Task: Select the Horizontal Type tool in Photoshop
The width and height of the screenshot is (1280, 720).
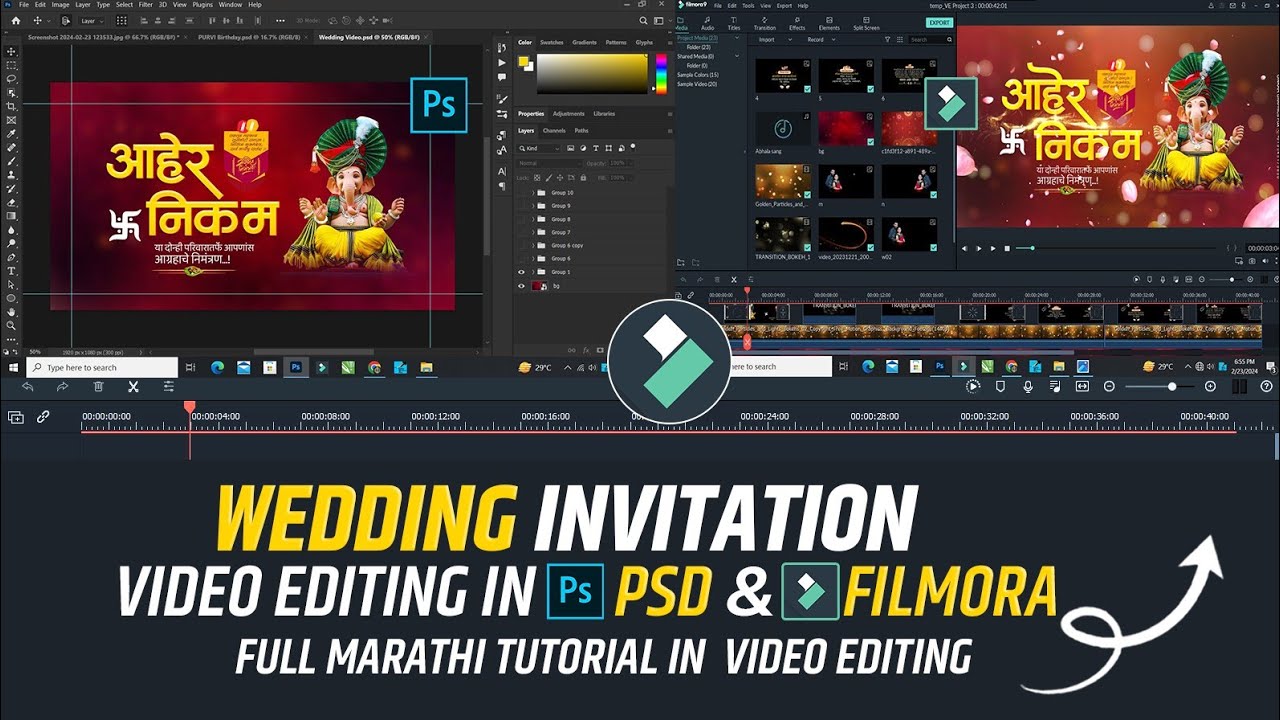Action: [11, 271]
